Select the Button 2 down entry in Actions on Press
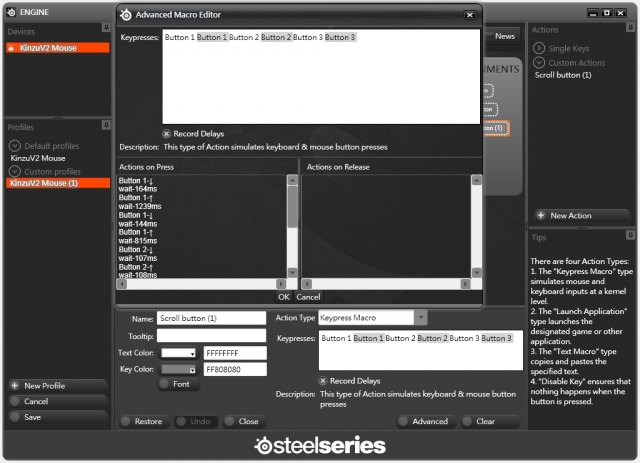The width and height of the screenshot is (640, 463). (x=136, y=249)
